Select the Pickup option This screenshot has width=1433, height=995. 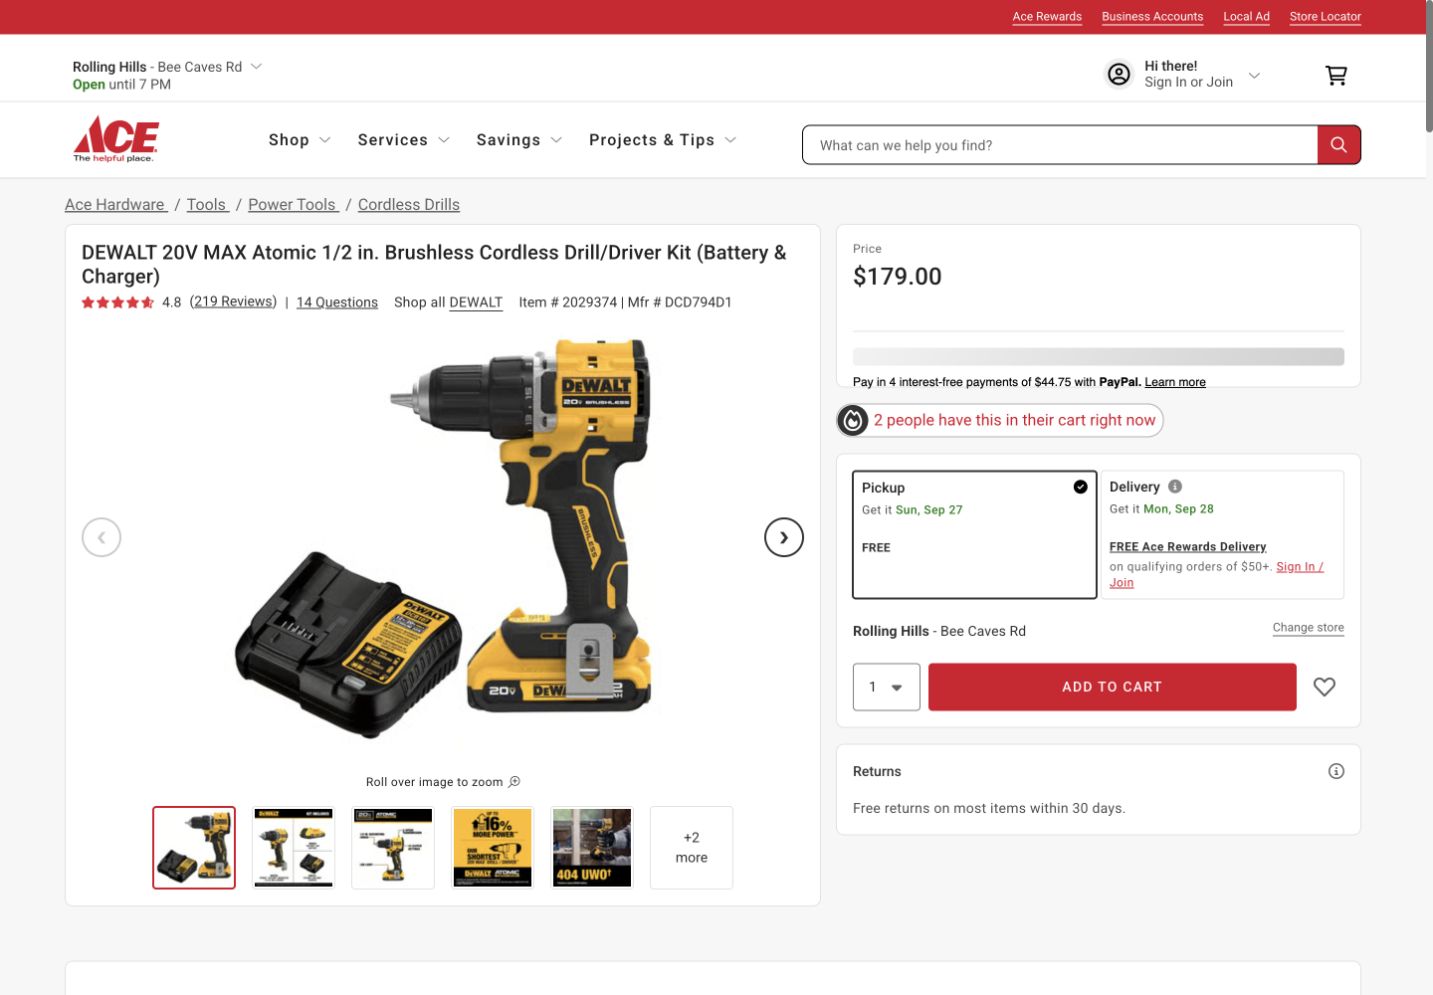pyautogui.click(x=974, y=535)
